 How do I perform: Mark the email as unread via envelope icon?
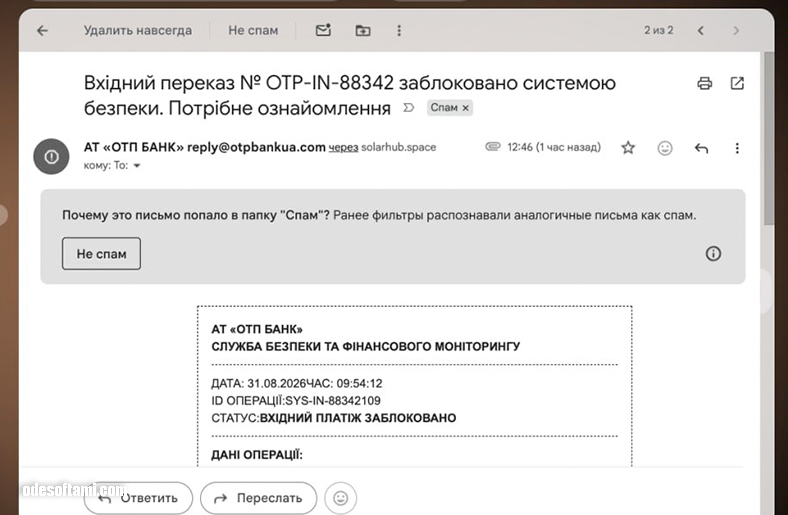pyautogui.click(x=323, y=30)
